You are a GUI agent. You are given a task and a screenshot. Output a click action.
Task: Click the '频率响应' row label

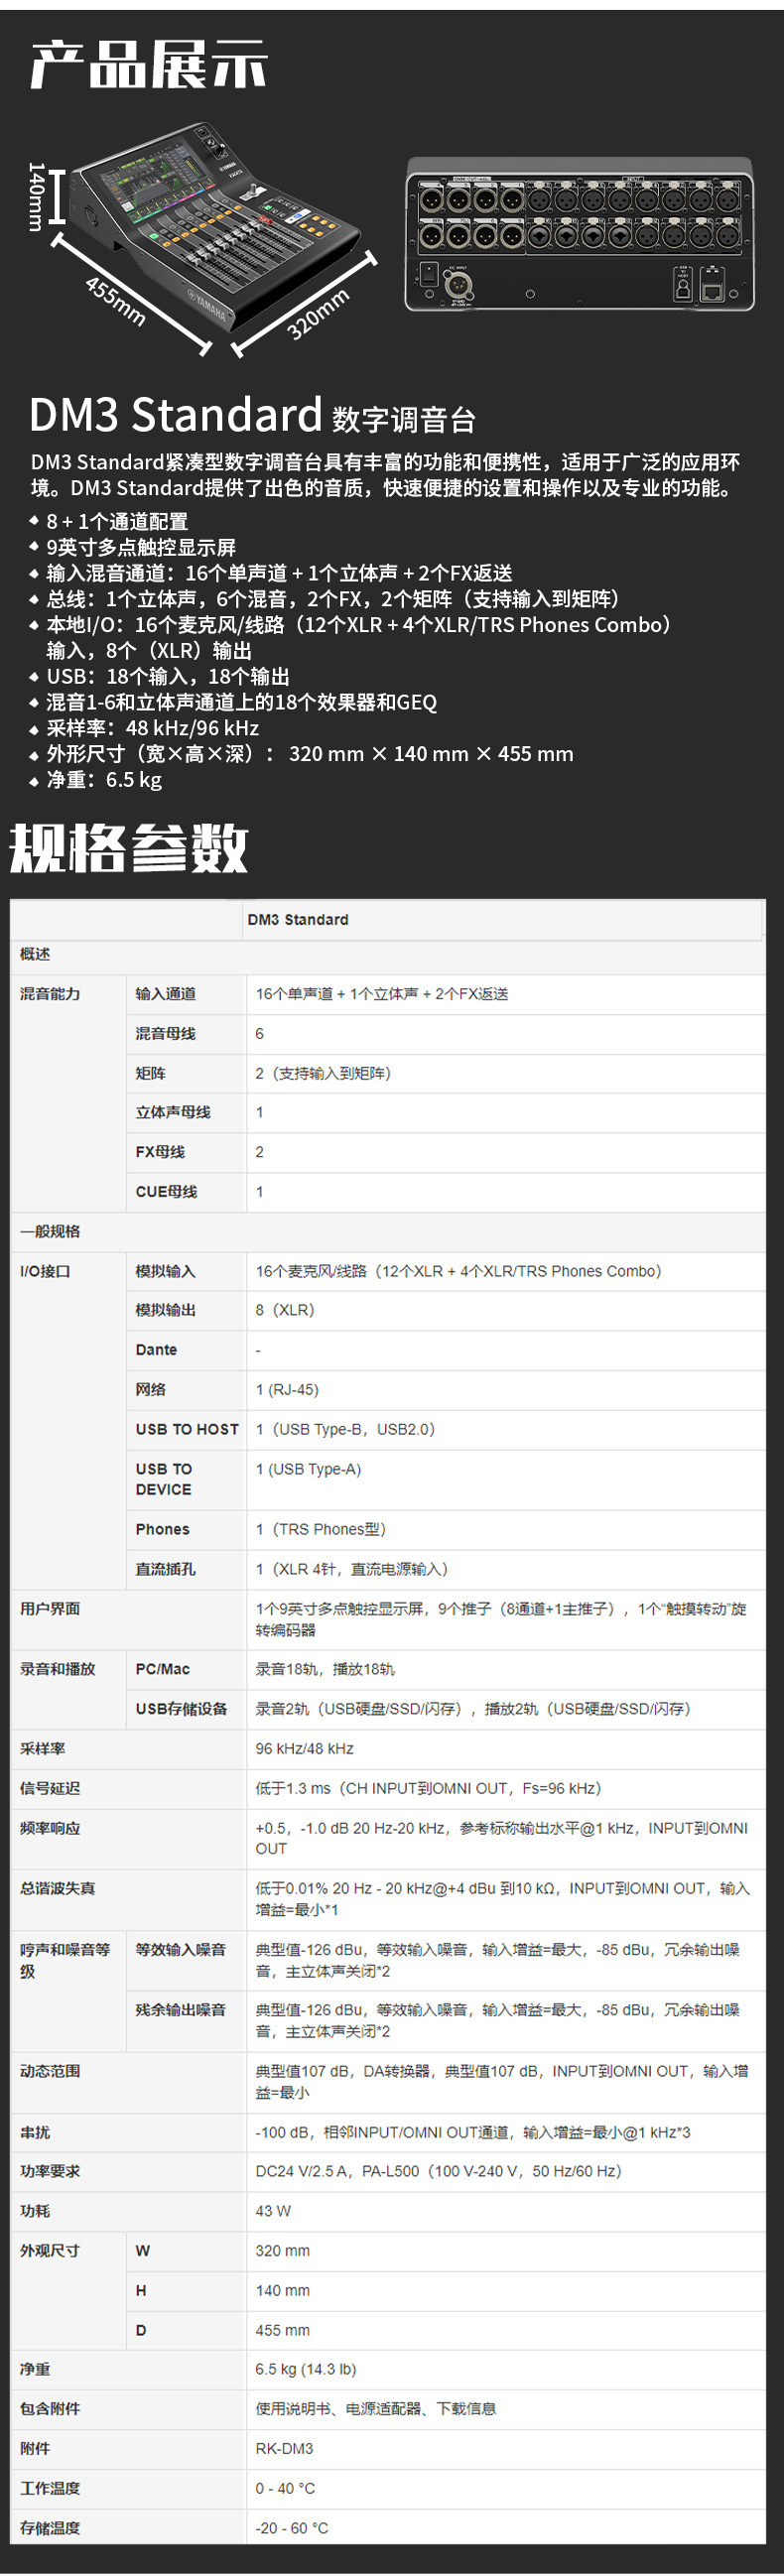point(50,1828)
